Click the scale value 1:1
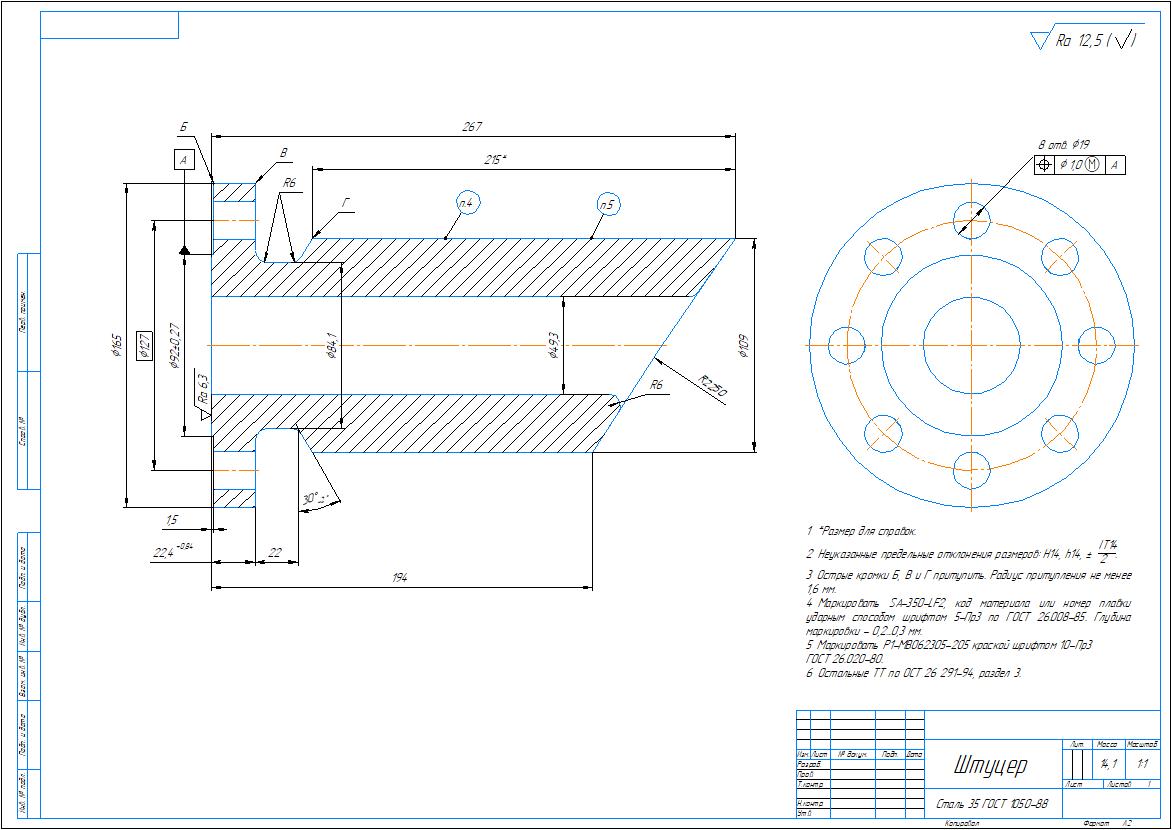1172x830 pixels. [1143, 763]
